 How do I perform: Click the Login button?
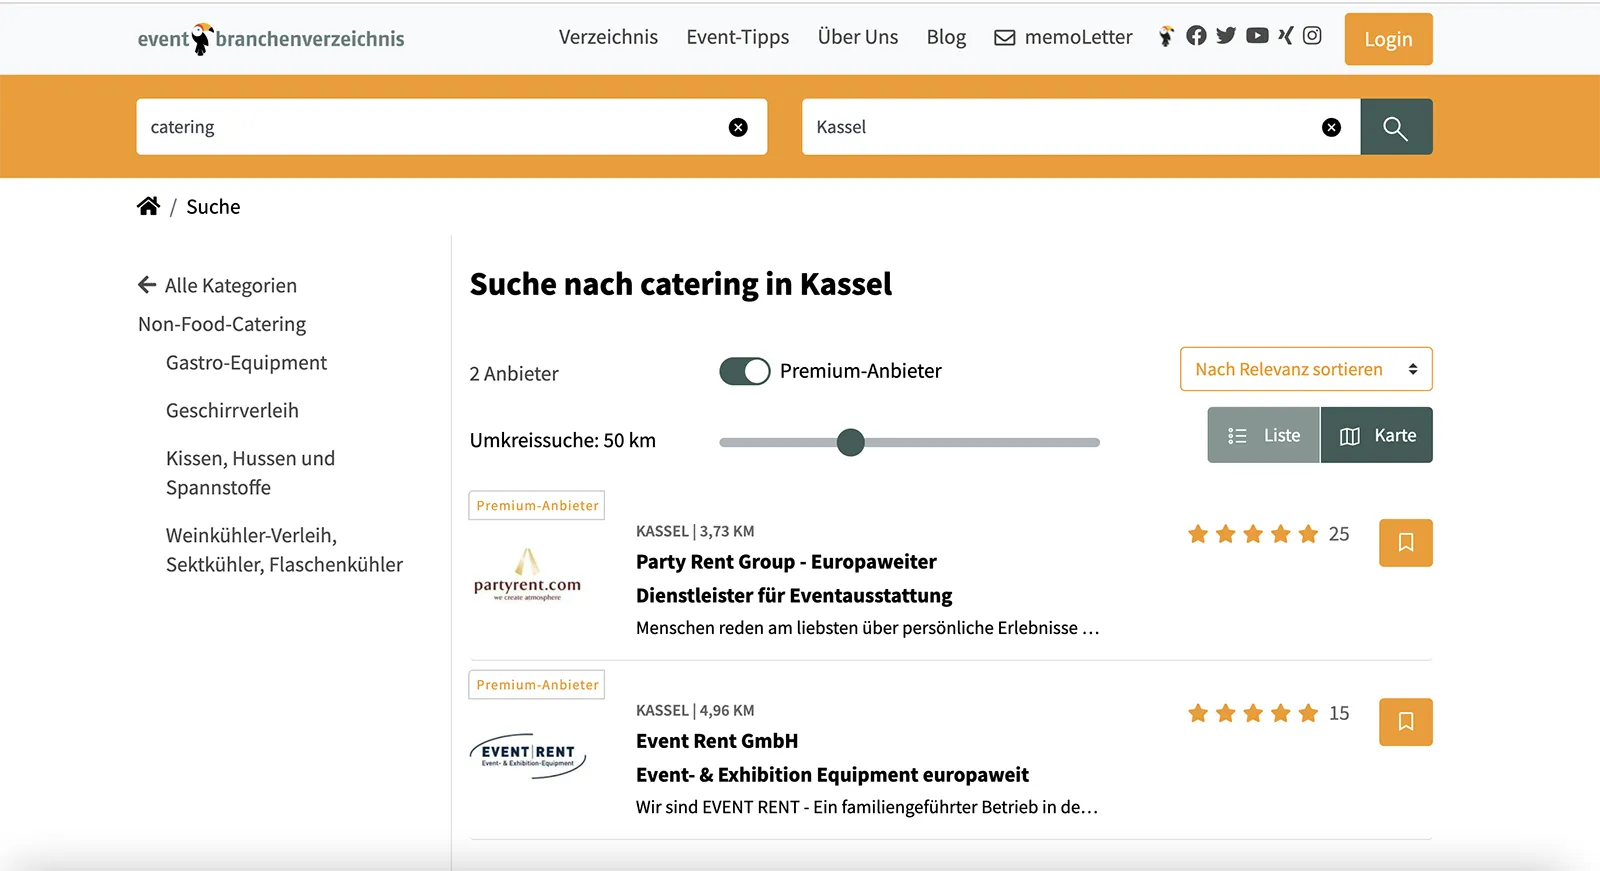[1388, 39]
